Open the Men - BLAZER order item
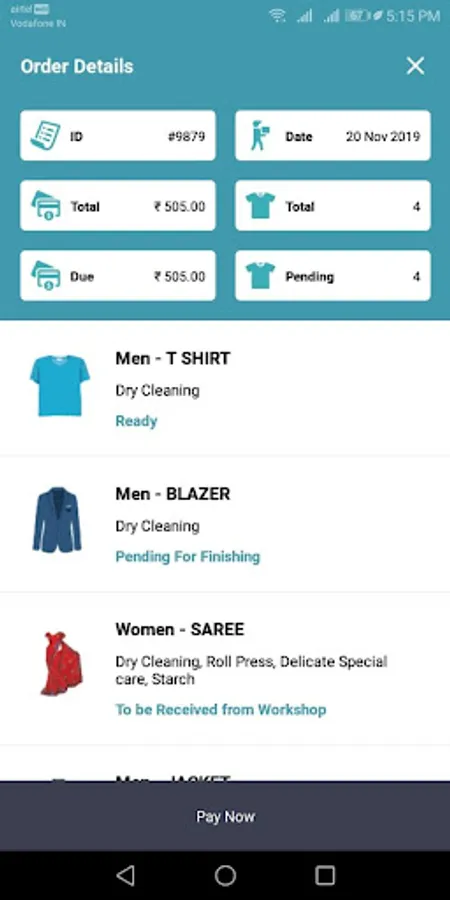 point(225,524)
